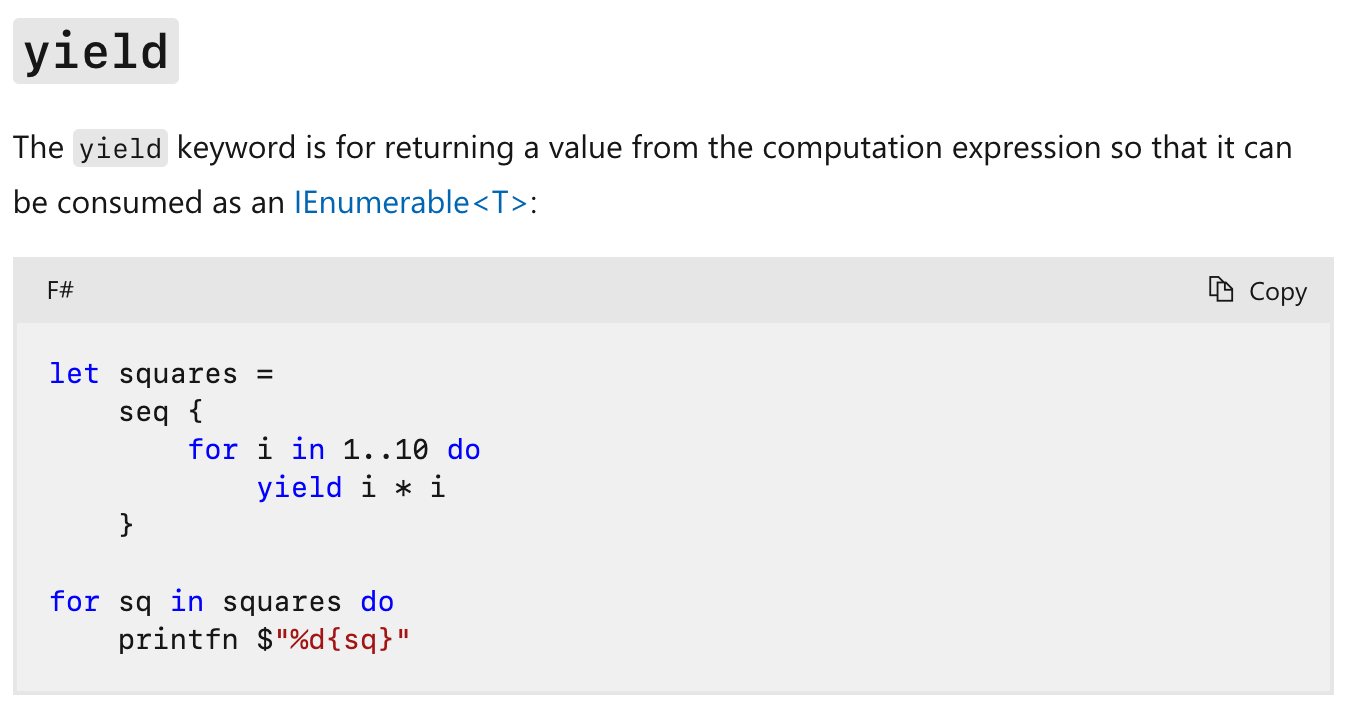Click squares in the for sq loop
The width and height of the screenshot is (1354, 720).
pos(283,602)
